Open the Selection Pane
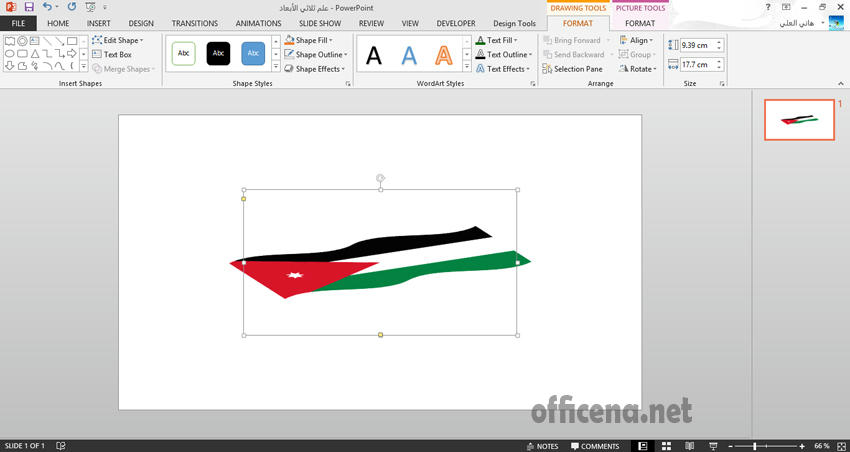This screenshot has height=452, width=850. point(572,69)
